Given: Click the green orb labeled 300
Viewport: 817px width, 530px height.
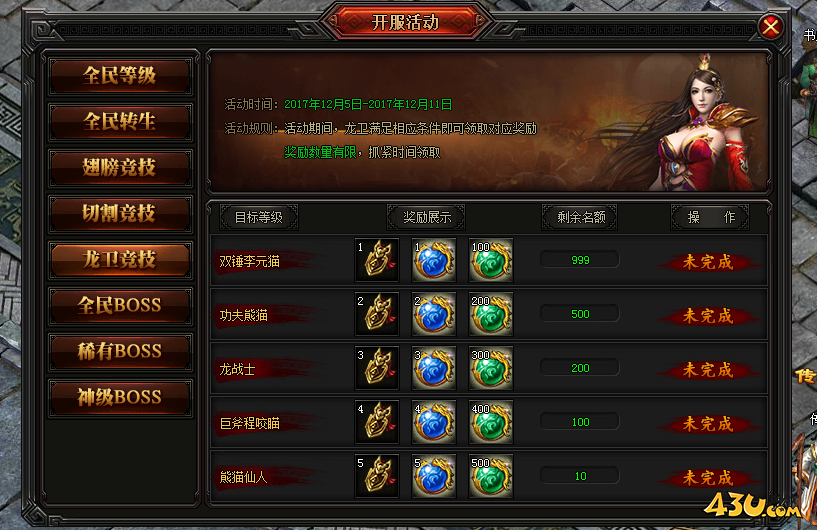Looking at the screenshot, I should click(x=491, y=368).
